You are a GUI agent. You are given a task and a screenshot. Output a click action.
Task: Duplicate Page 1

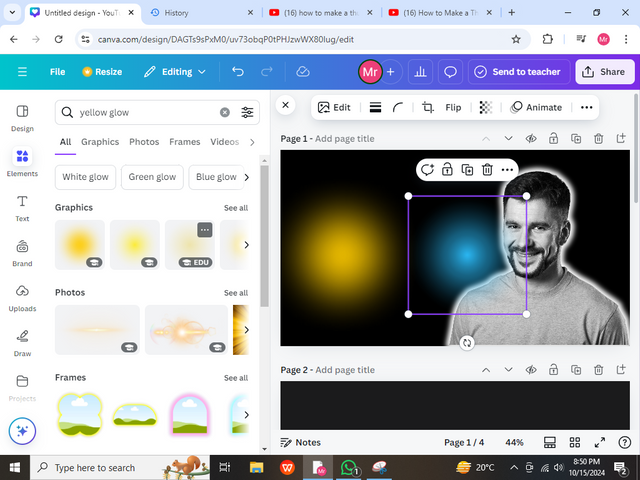click(576, 139)
